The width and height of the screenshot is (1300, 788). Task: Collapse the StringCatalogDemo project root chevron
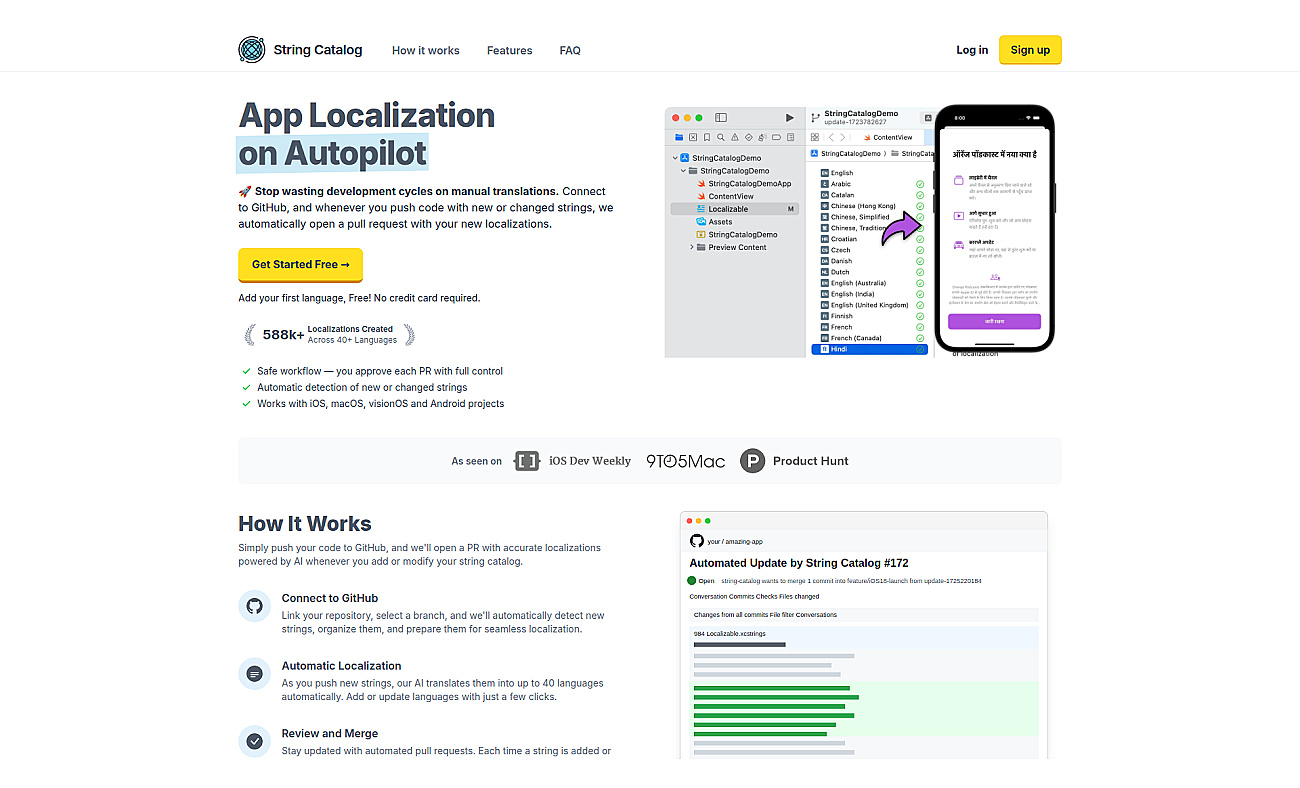(x=675, y=158)
